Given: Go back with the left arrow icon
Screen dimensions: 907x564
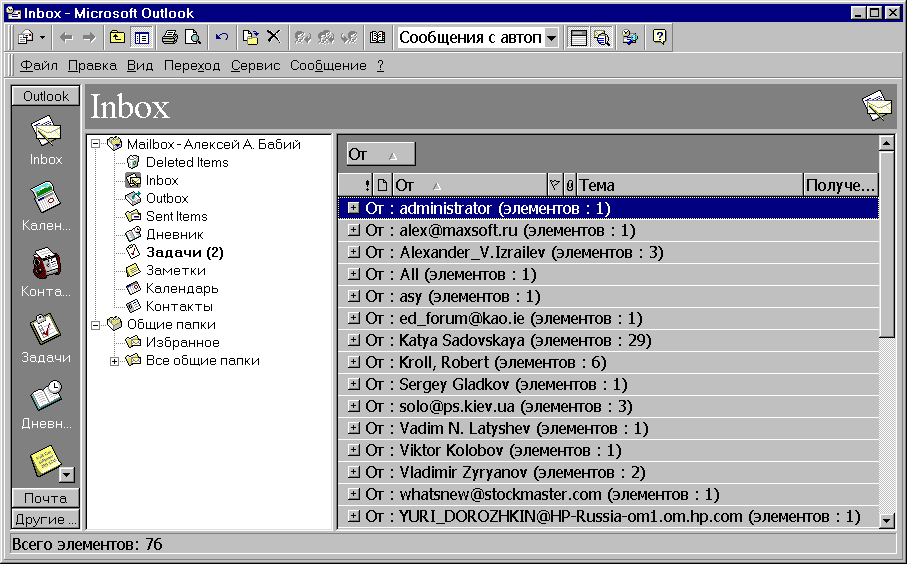Looking at the screenshot, I should 66,38.
